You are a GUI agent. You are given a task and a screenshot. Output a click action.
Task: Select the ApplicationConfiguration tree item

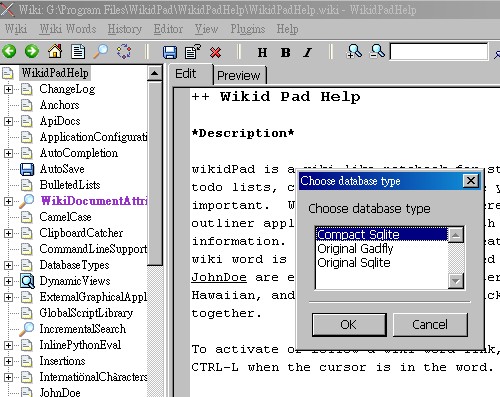93,137
